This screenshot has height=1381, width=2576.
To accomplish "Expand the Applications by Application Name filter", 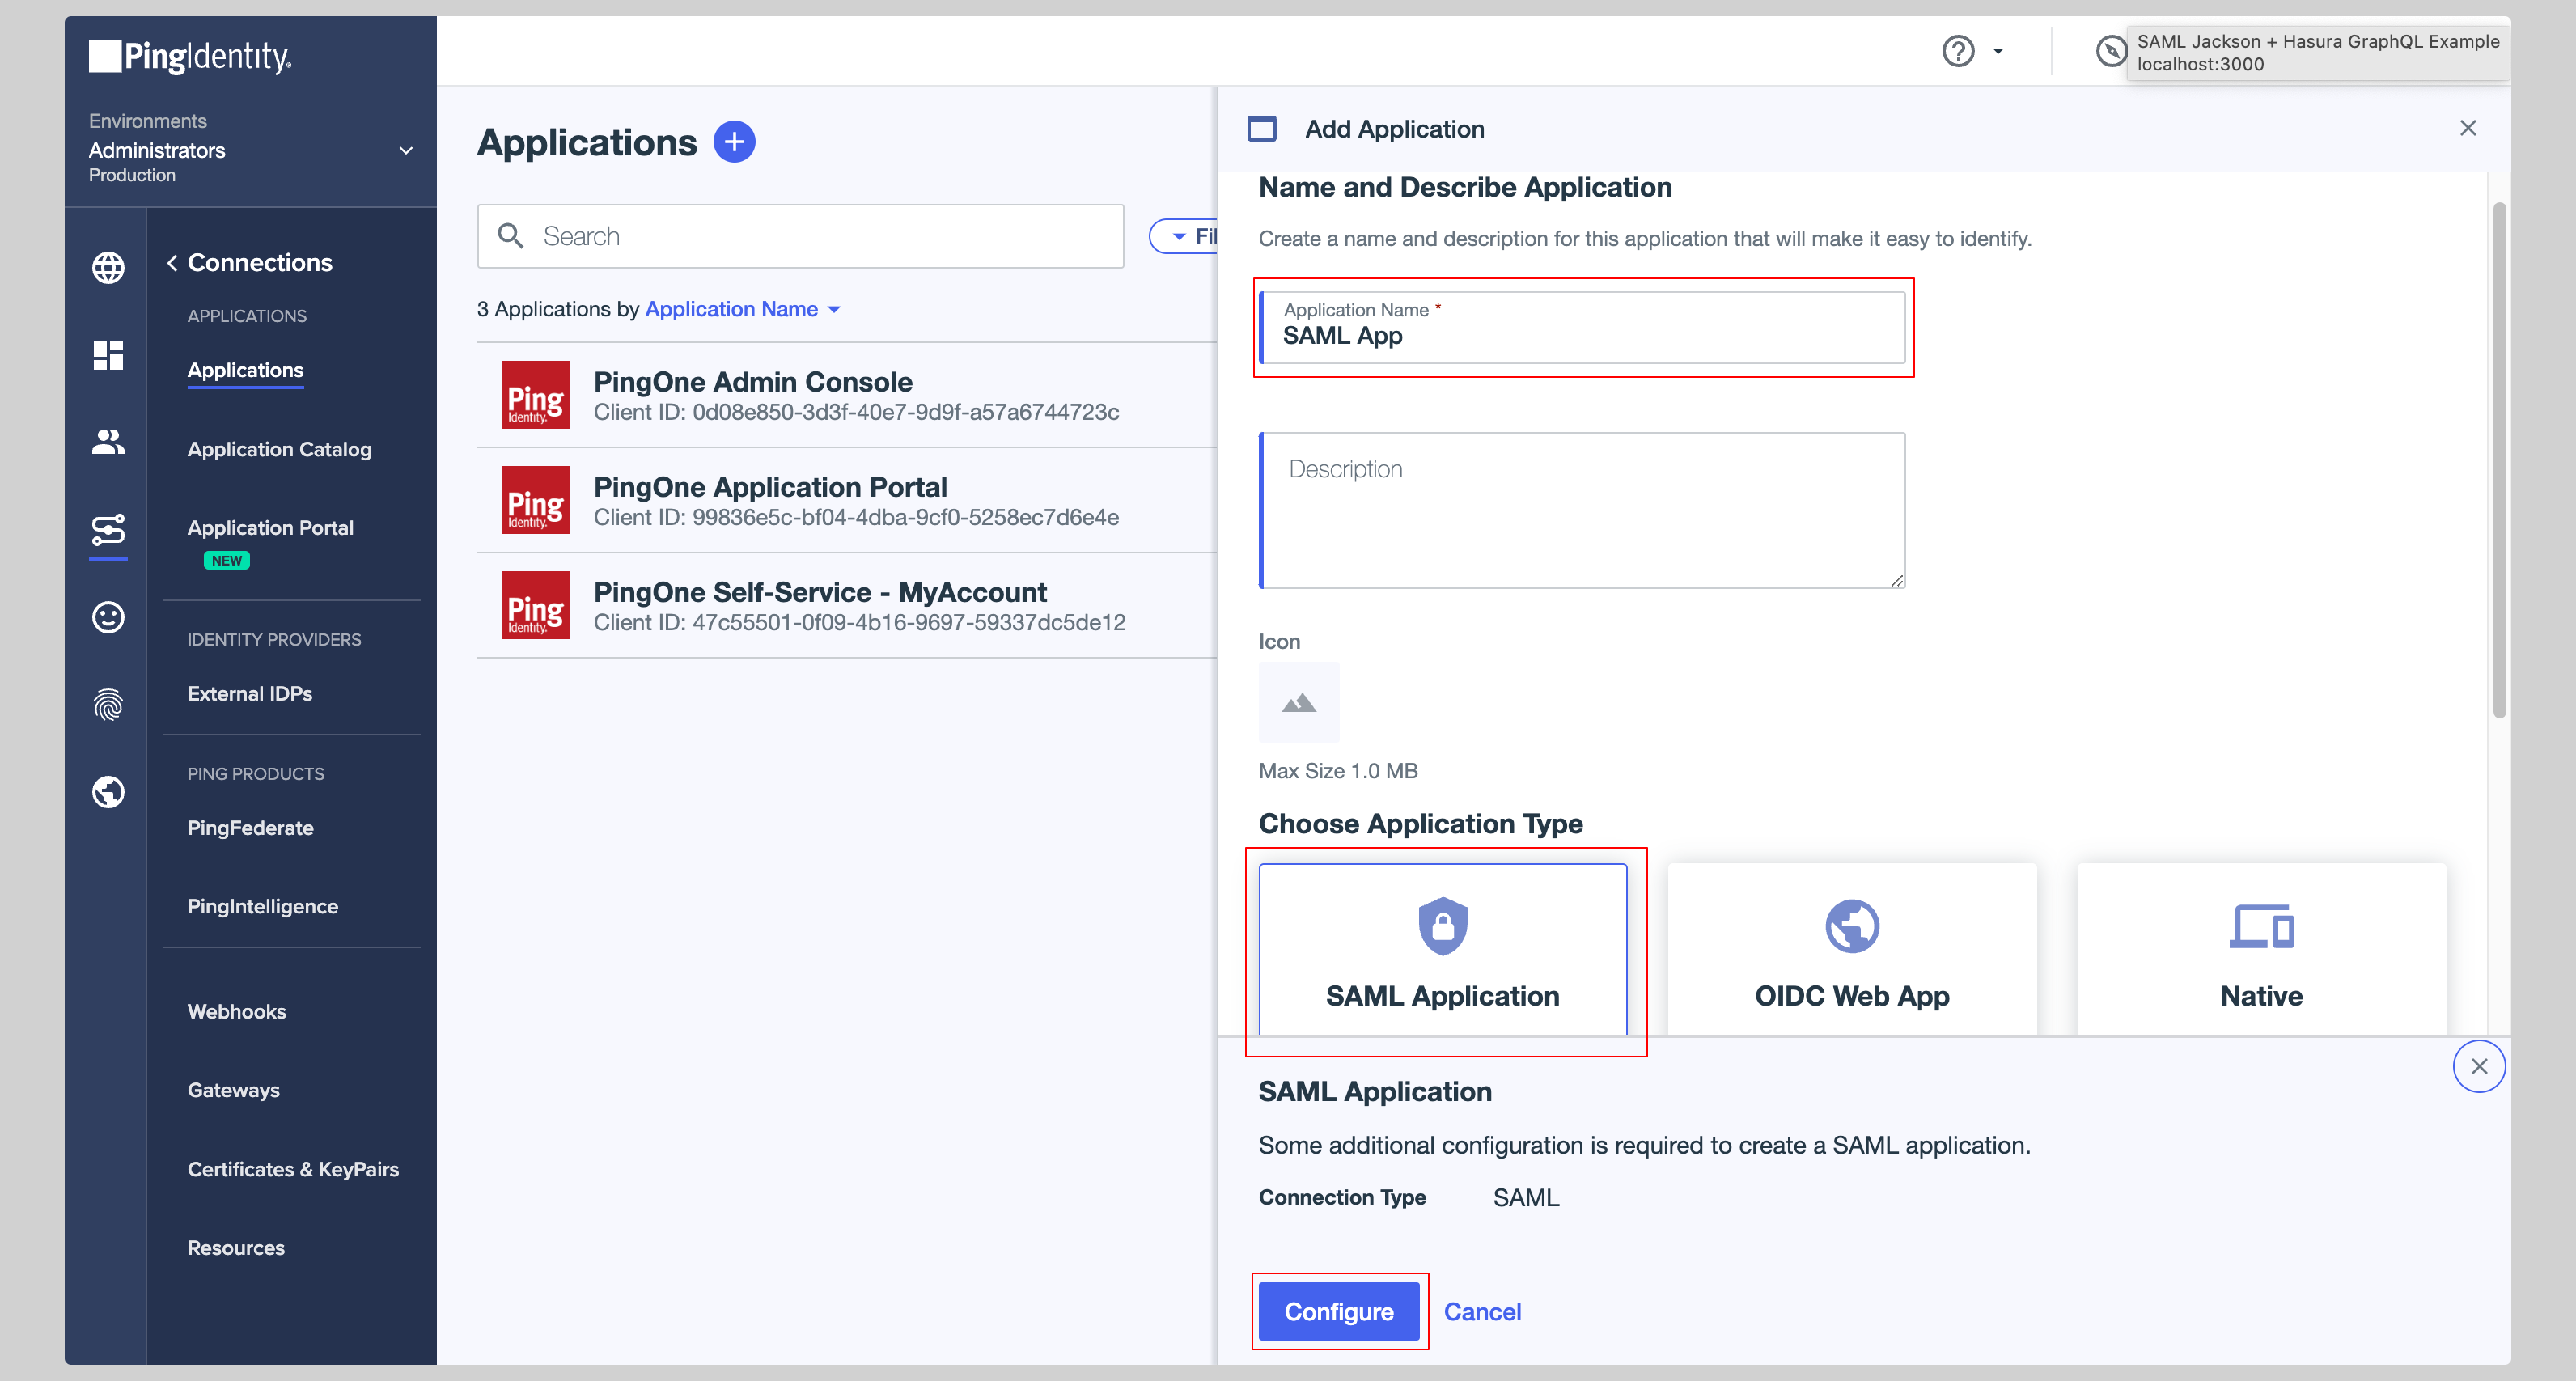I will [833, 308].
